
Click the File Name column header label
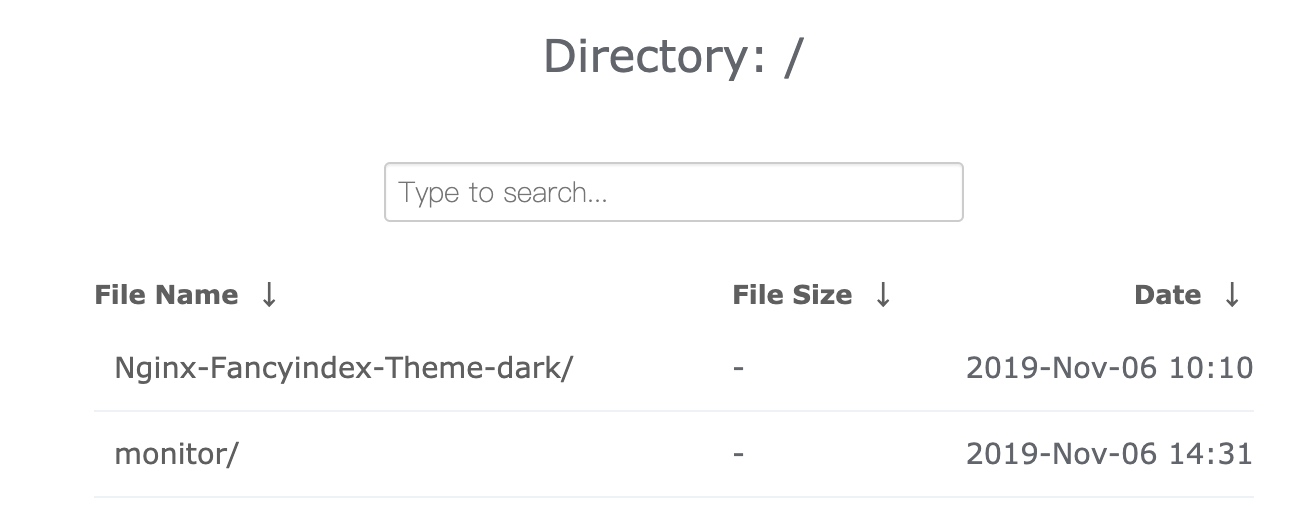[166, 295]
